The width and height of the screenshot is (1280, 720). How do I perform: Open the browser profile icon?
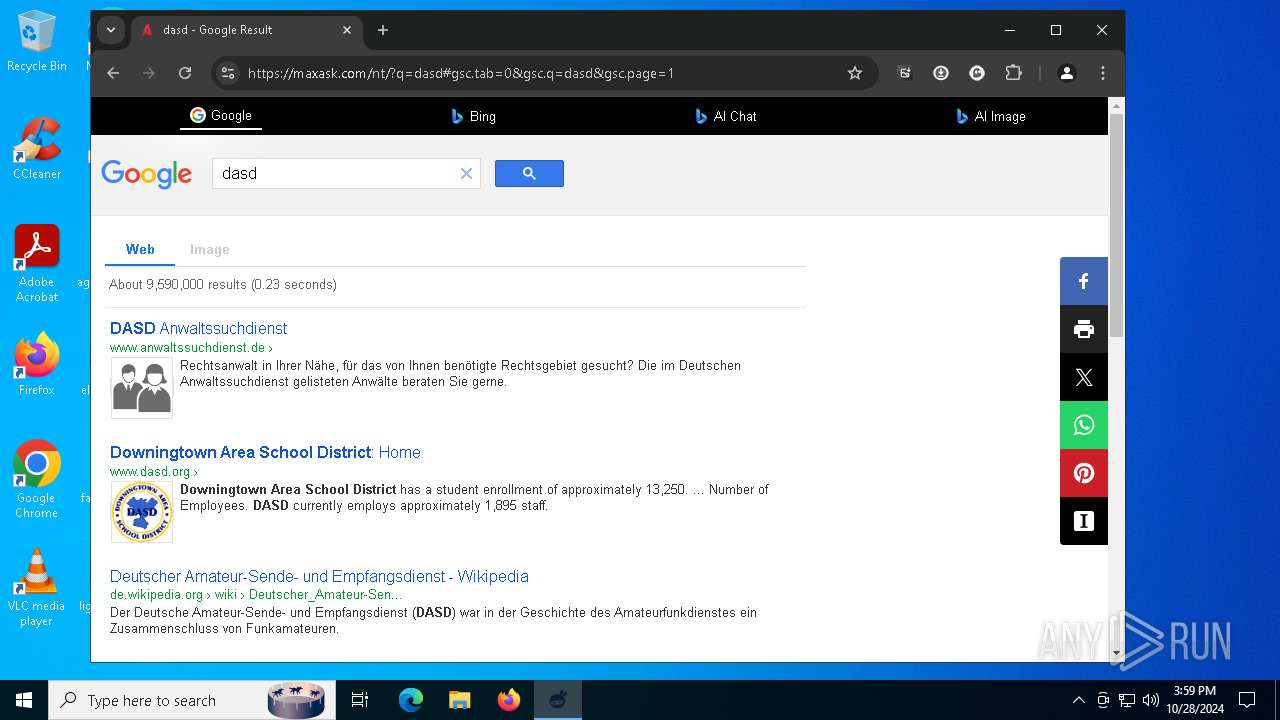pos(1067,73)
